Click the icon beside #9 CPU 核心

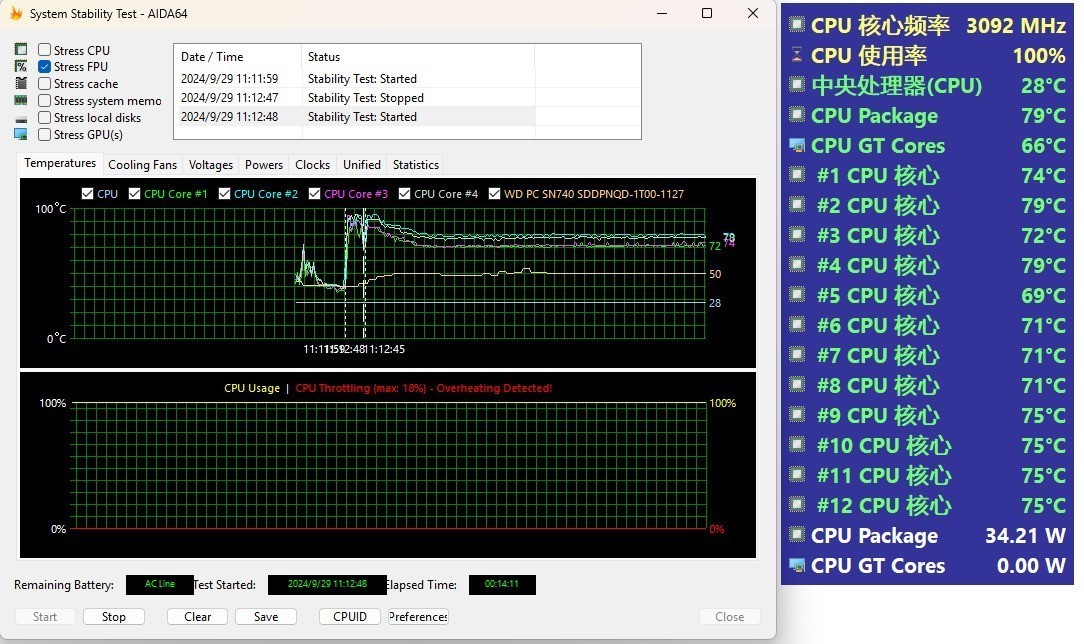pos(796,414)
